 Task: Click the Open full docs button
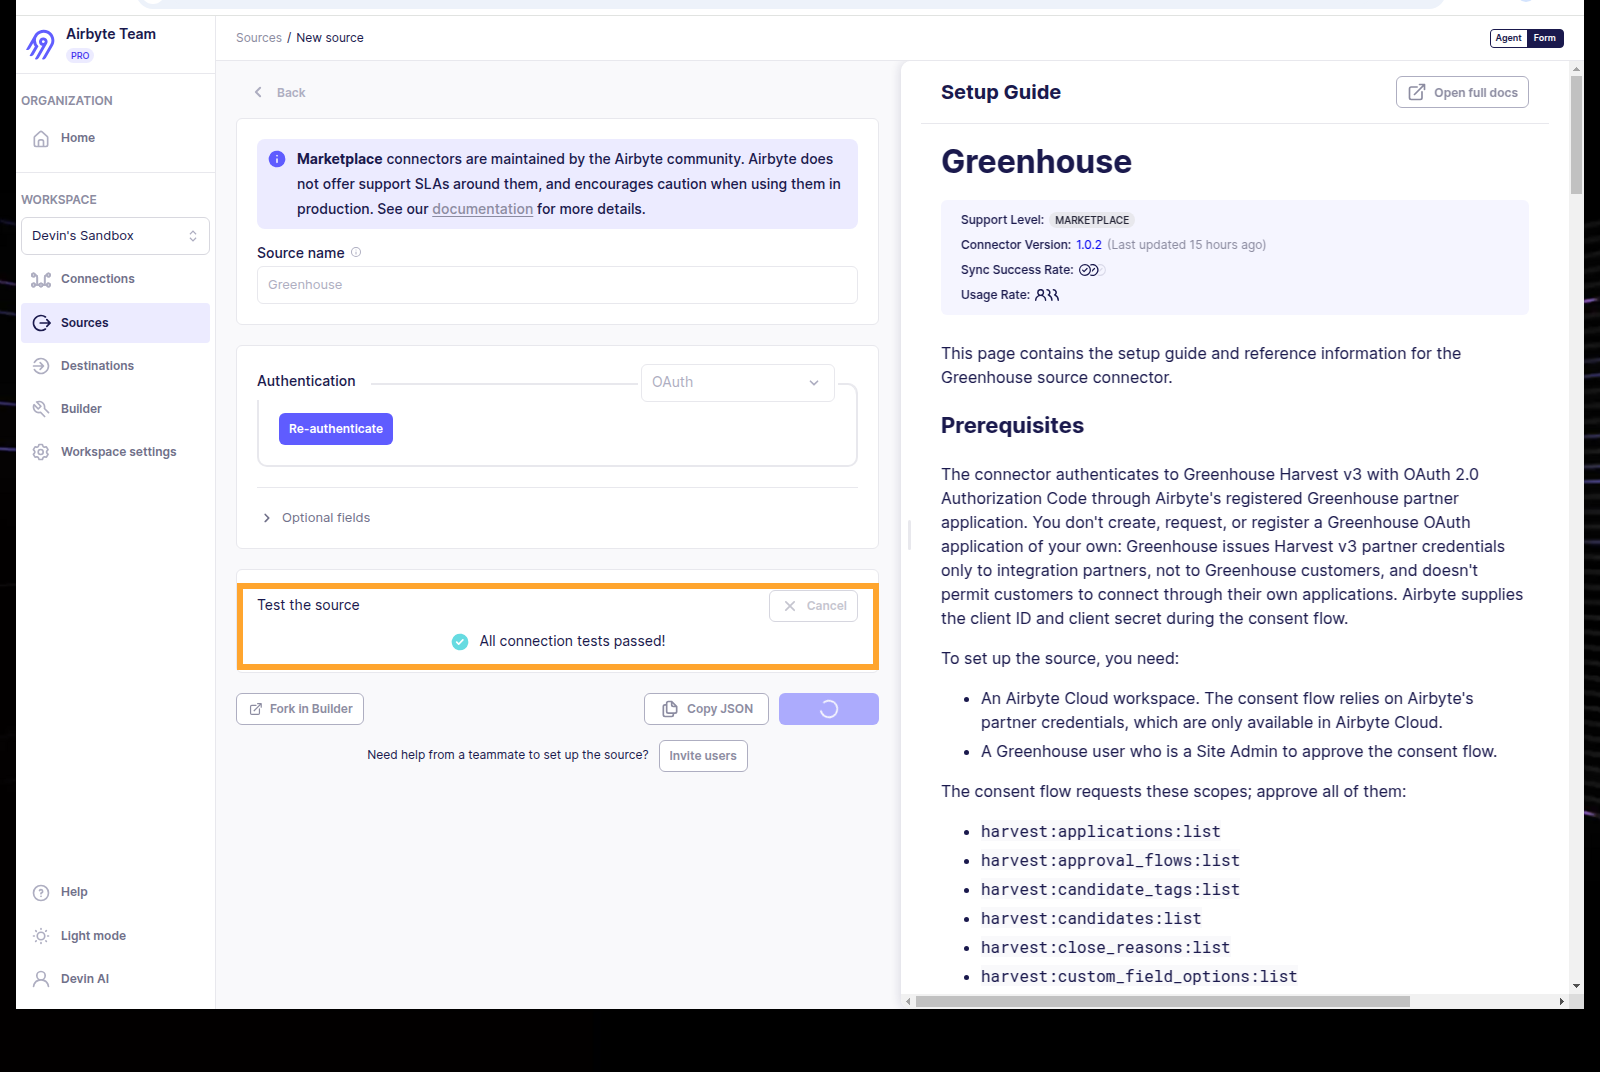point(1462,92)
